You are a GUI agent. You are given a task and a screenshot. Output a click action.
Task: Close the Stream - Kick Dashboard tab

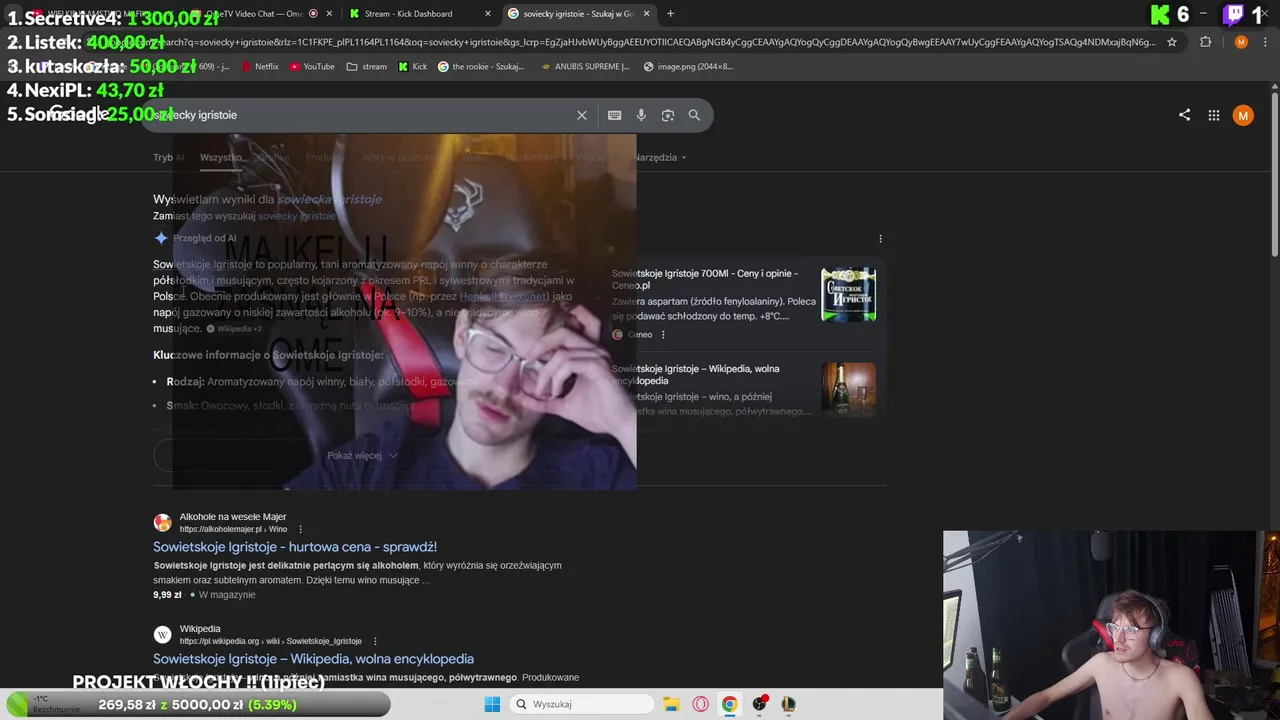pos(488,14)
